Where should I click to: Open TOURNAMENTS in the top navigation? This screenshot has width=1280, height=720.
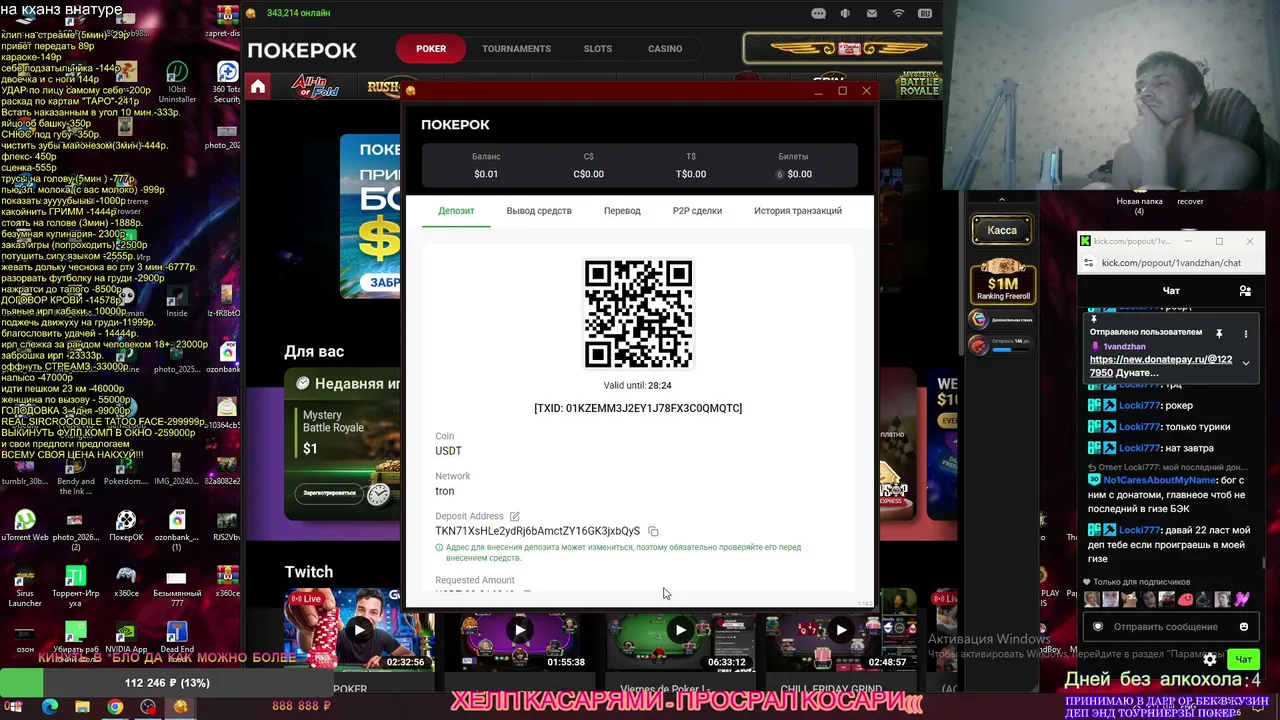pyautogui.click(x=516, y=49)
